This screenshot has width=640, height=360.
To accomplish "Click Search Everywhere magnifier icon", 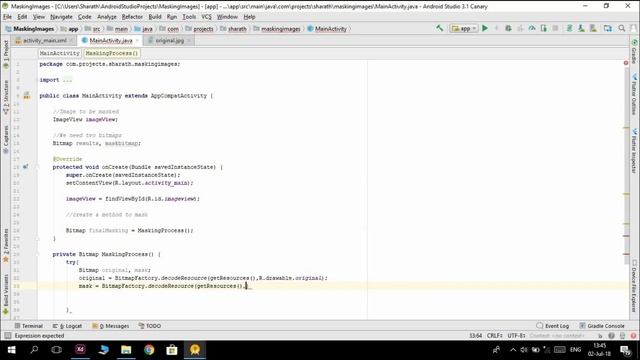I will [x=622, y=28].
